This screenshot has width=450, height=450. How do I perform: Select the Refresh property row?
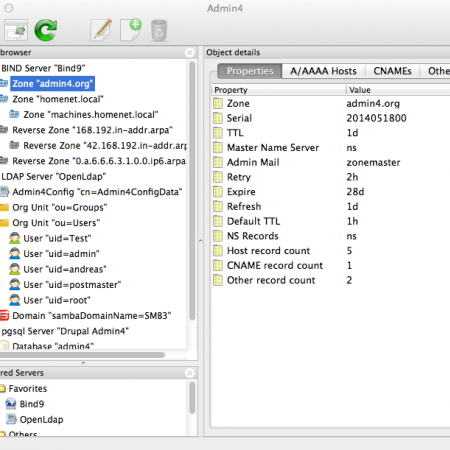(x=331, y=207)
